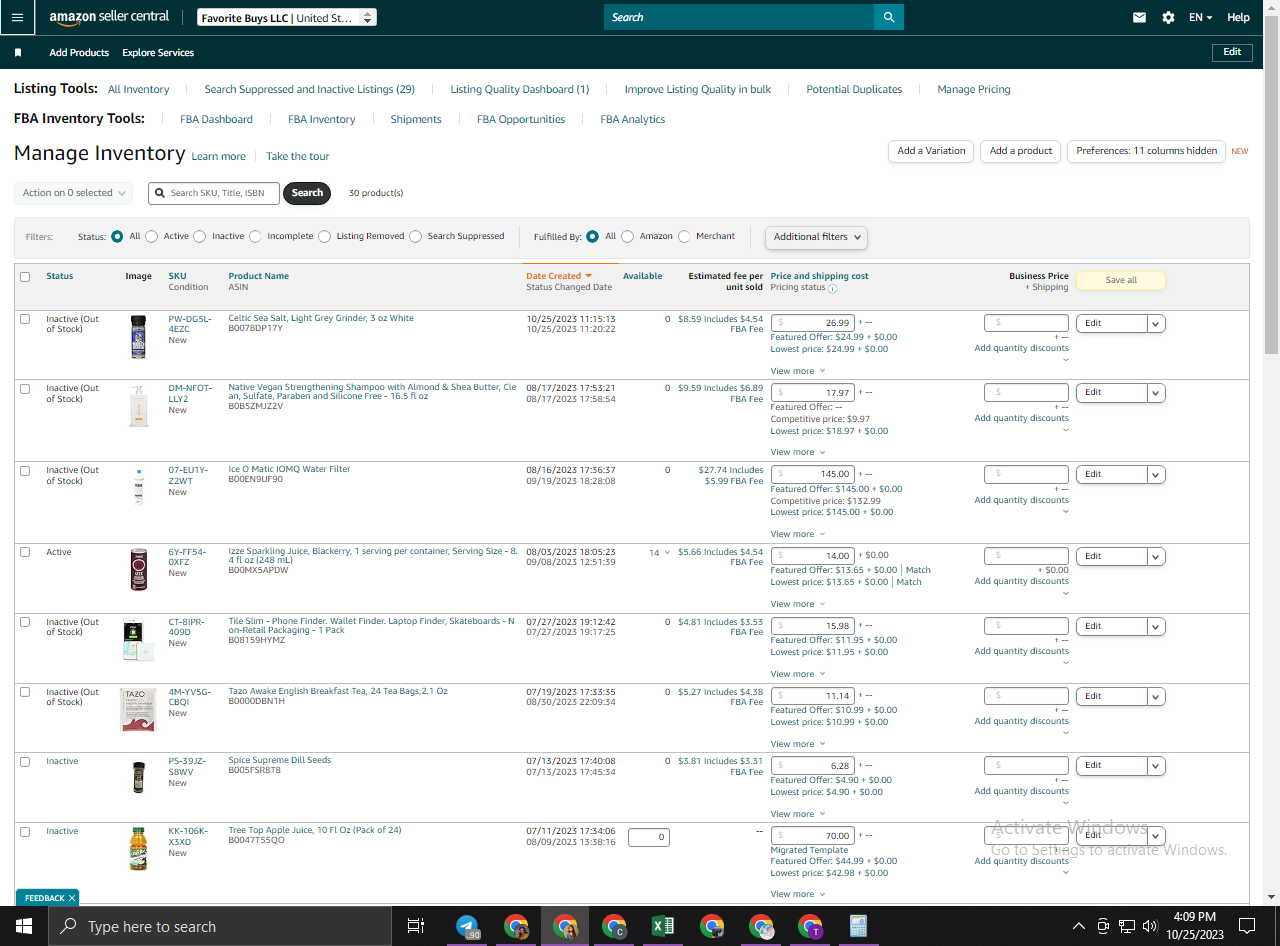
Task: Open the Windows notification center icon
Action: (x=1247, y=926)
